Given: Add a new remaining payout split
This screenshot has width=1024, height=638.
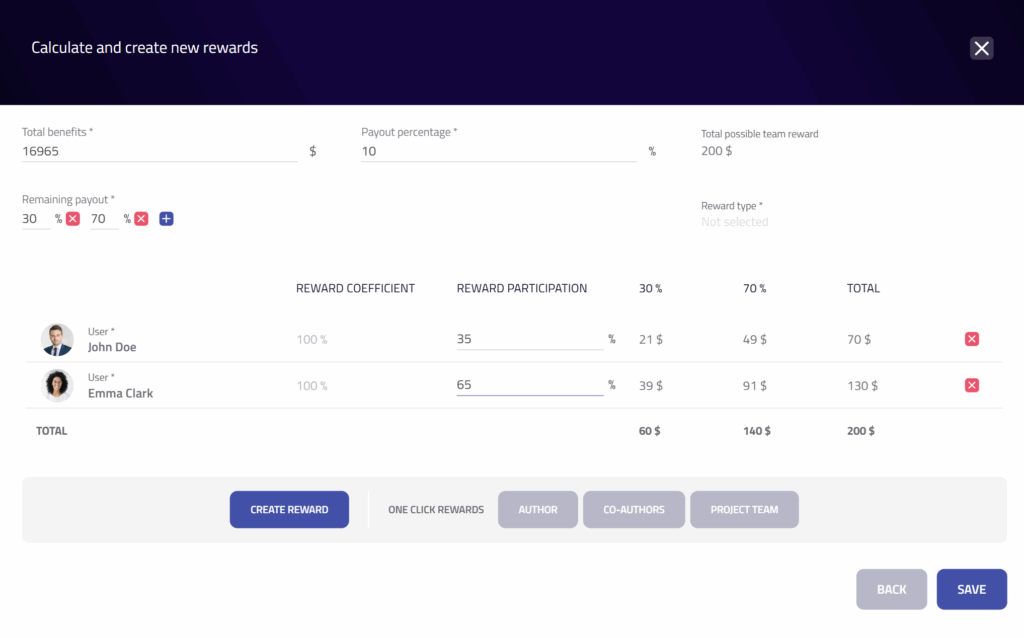Looking at the screenshot, I should coord(166,219).
